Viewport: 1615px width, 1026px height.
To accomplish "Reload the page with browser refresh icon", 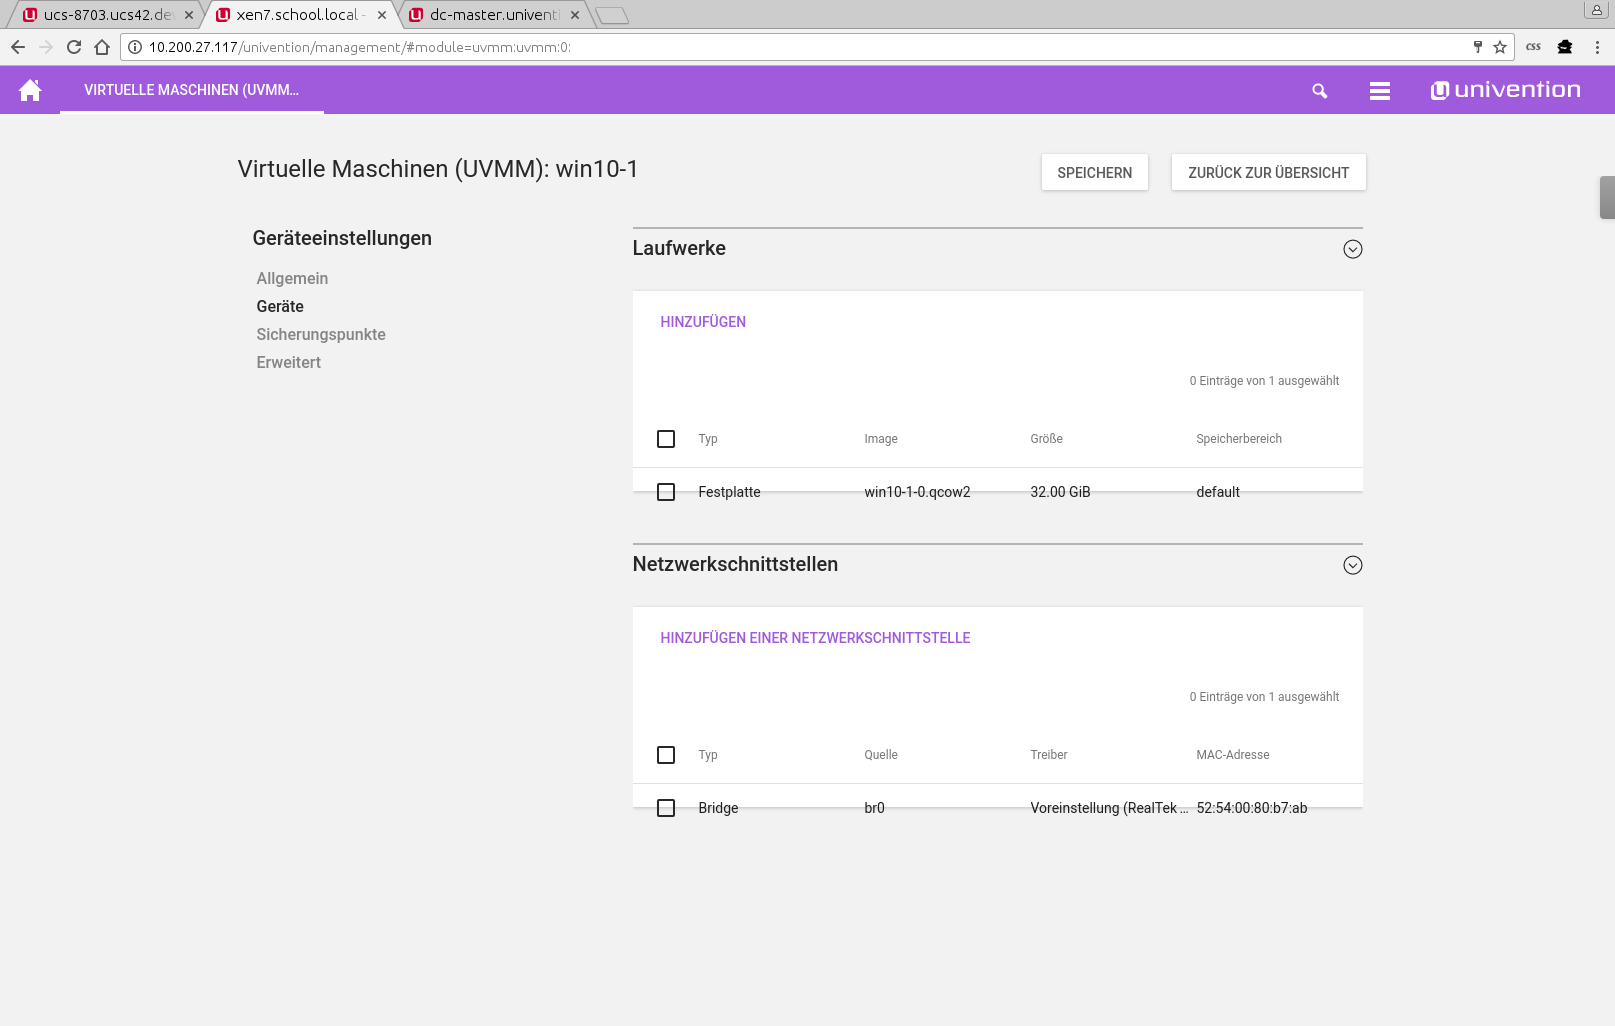I will pyautogui.click(x=74, y=47).
